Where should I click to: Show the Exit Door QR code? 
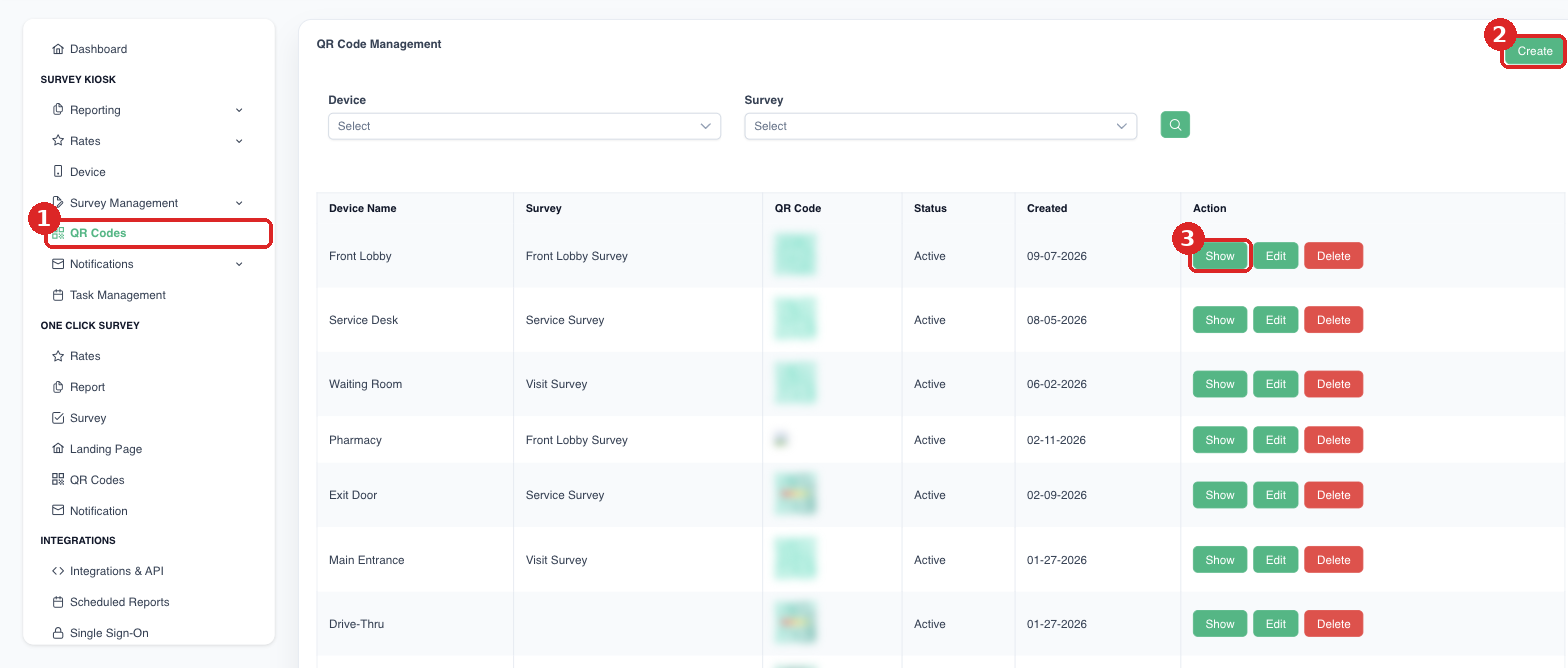(x=1220, y=495)
